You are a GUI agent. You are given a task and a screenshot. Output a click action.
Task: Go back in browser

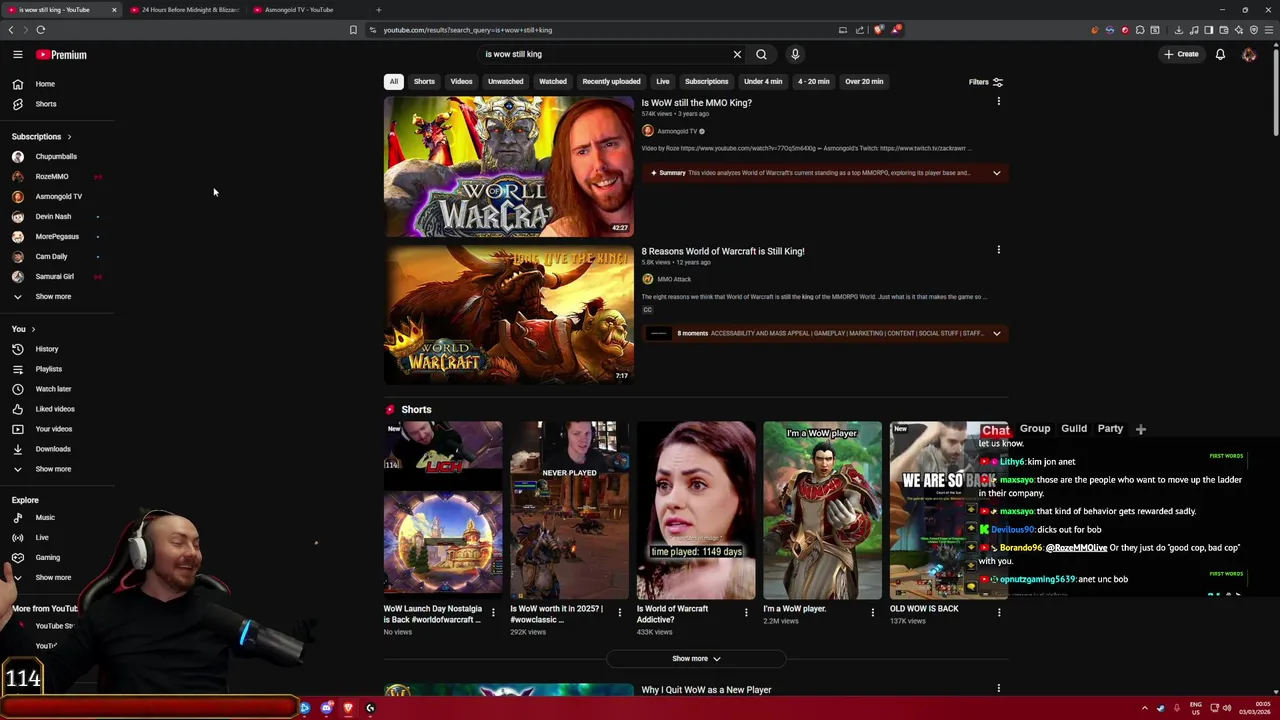pos(11,30)
